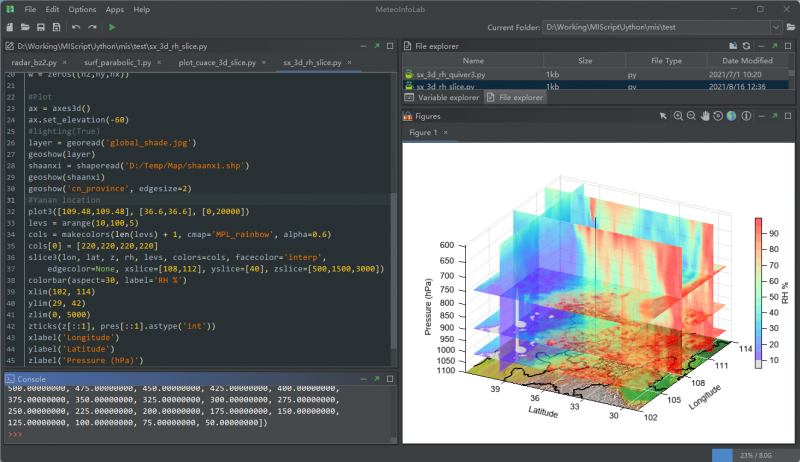The image size is (800, 462).
Task: Select the Pan hand tool in Figures
Action: coord(705,116)
